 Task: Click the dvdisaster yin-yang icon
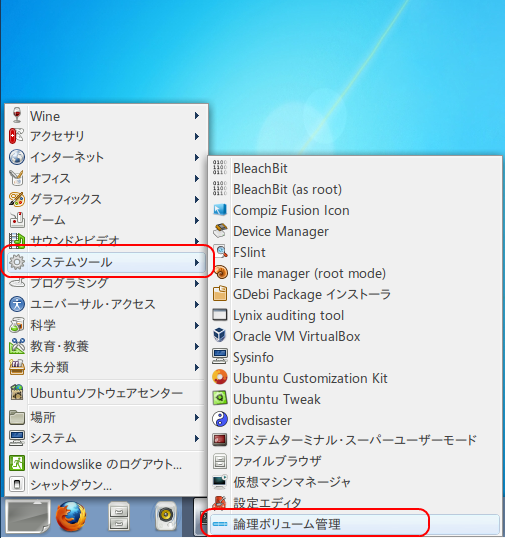tap(220, 420)
